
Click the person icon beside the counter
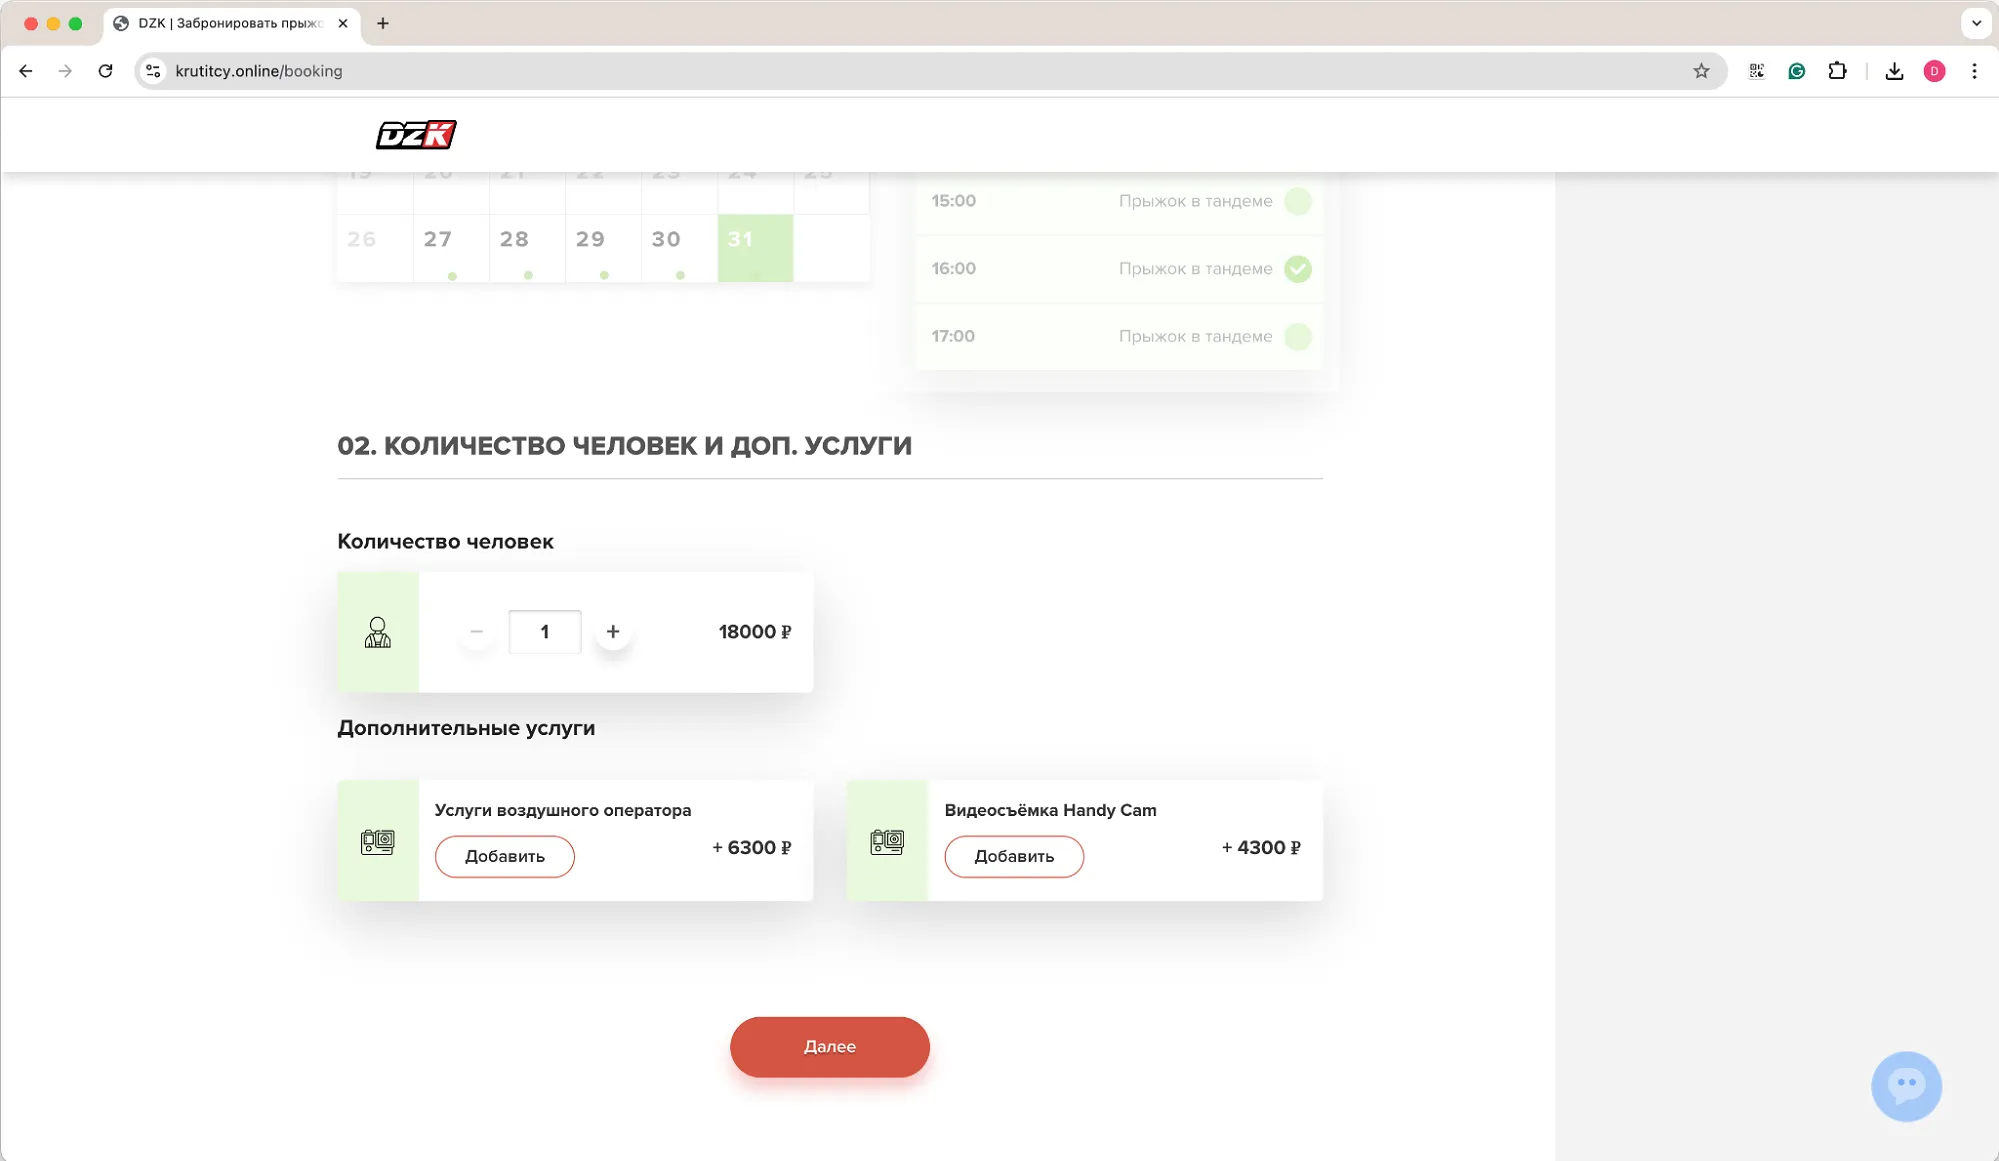tap(378, 632)
